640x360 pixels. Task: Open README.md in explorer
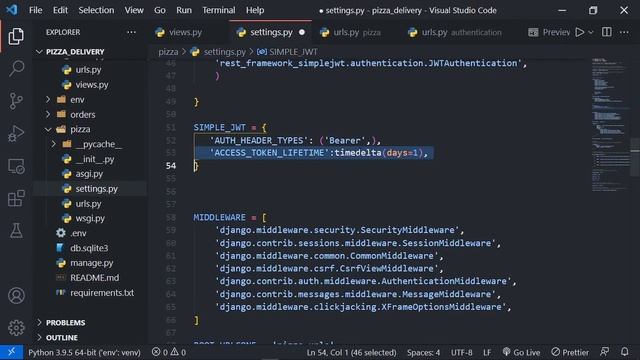(94, 278)
